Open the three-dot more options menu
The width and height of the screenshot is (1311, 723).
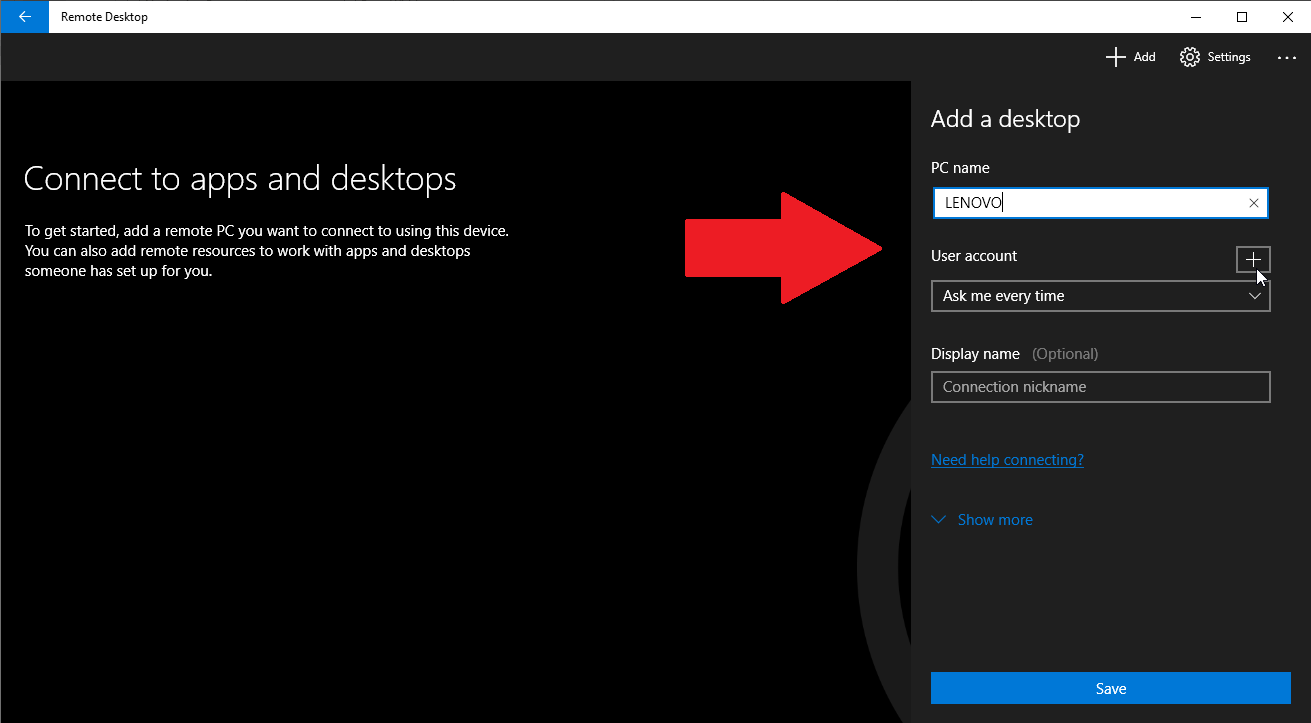pyautogui.click(x=1287, y=58)
